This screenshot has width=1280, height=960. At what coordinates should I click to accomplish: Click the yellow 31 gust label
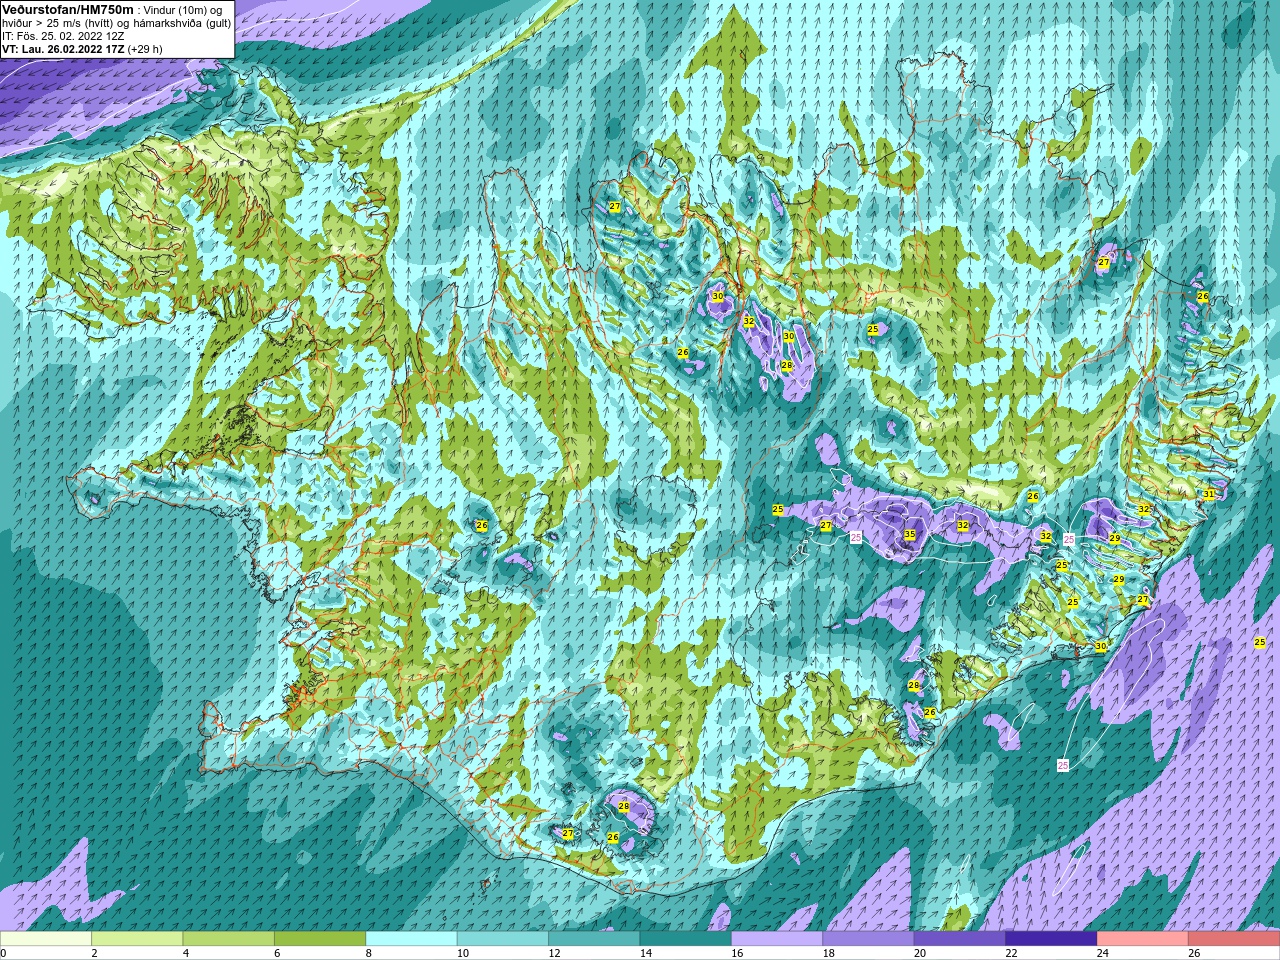1208,494
